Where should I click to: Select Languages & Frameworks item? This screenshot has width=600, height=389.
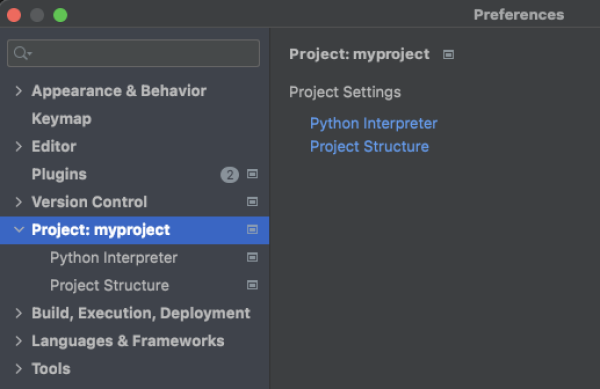click(128, 341)
